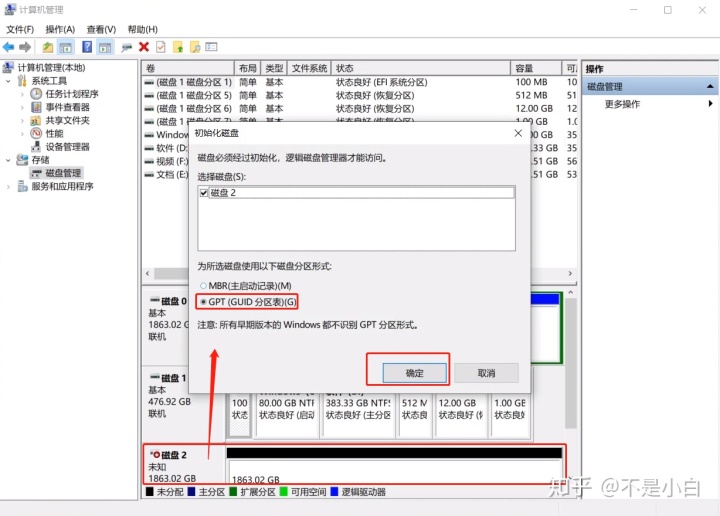Click the yellow page with green arrow icon
The height and width of the screenshot is (516, 720).
tap(178, 47)
